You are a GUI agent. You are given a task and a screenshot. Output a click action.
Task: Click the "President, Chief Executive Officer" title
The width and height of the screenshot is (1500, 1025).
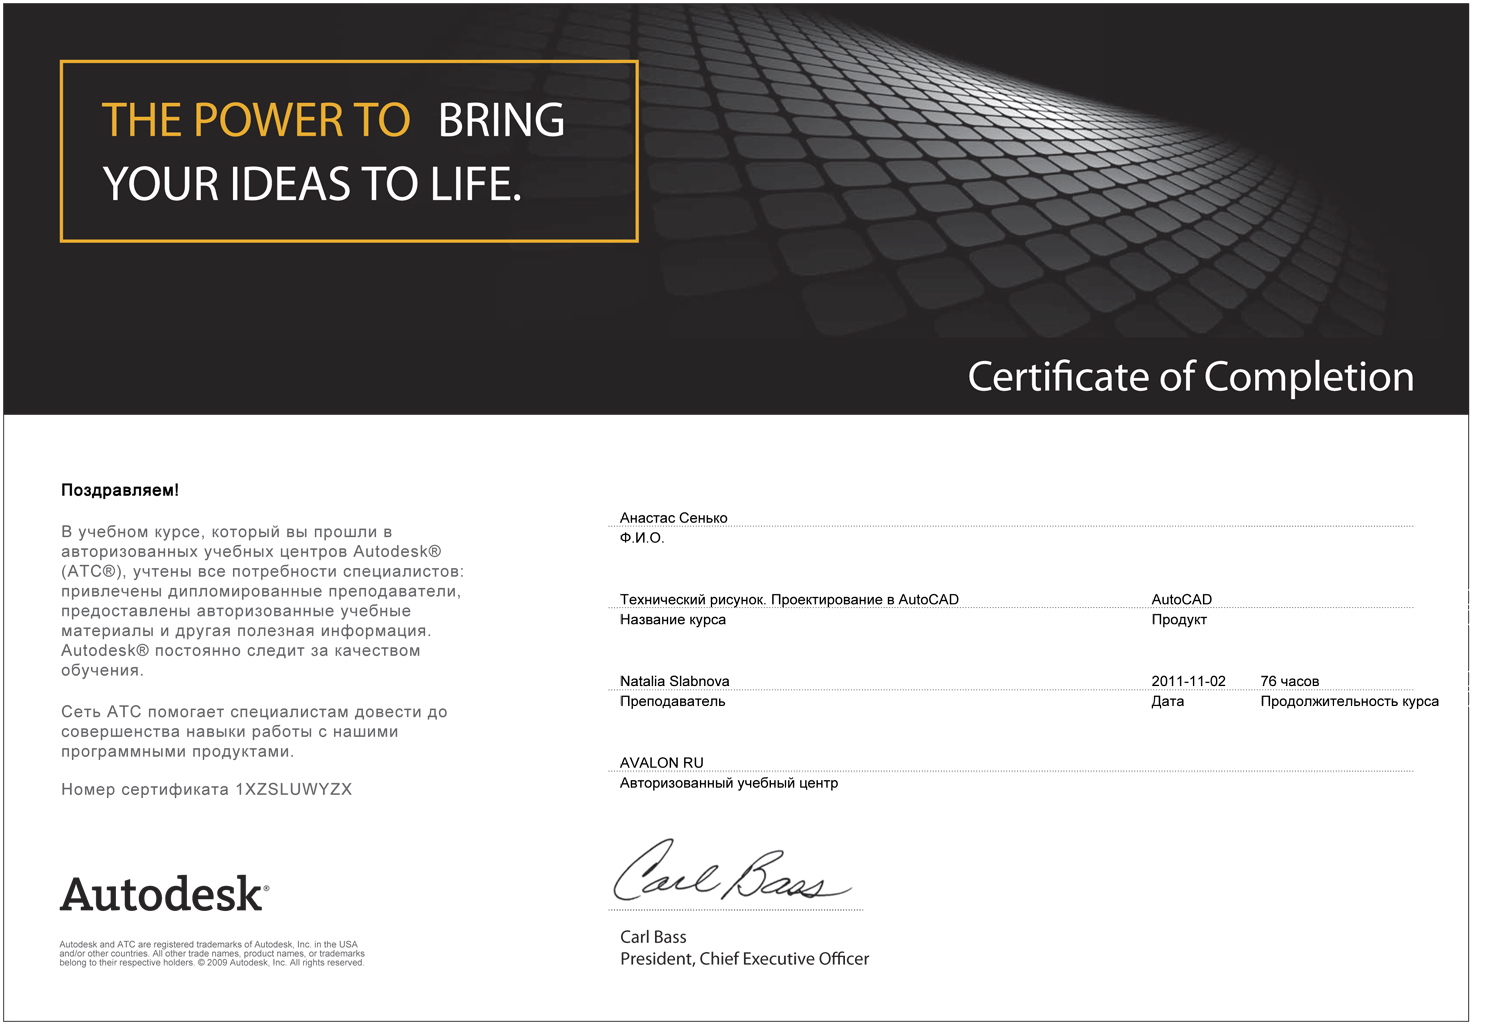pyautogui.click(x=744, y=959)
